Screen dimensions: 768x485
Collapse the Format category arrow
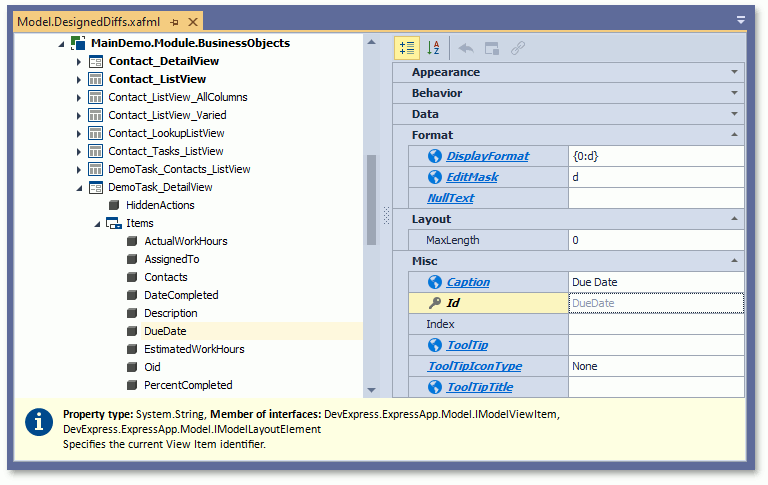coord(734,135)
